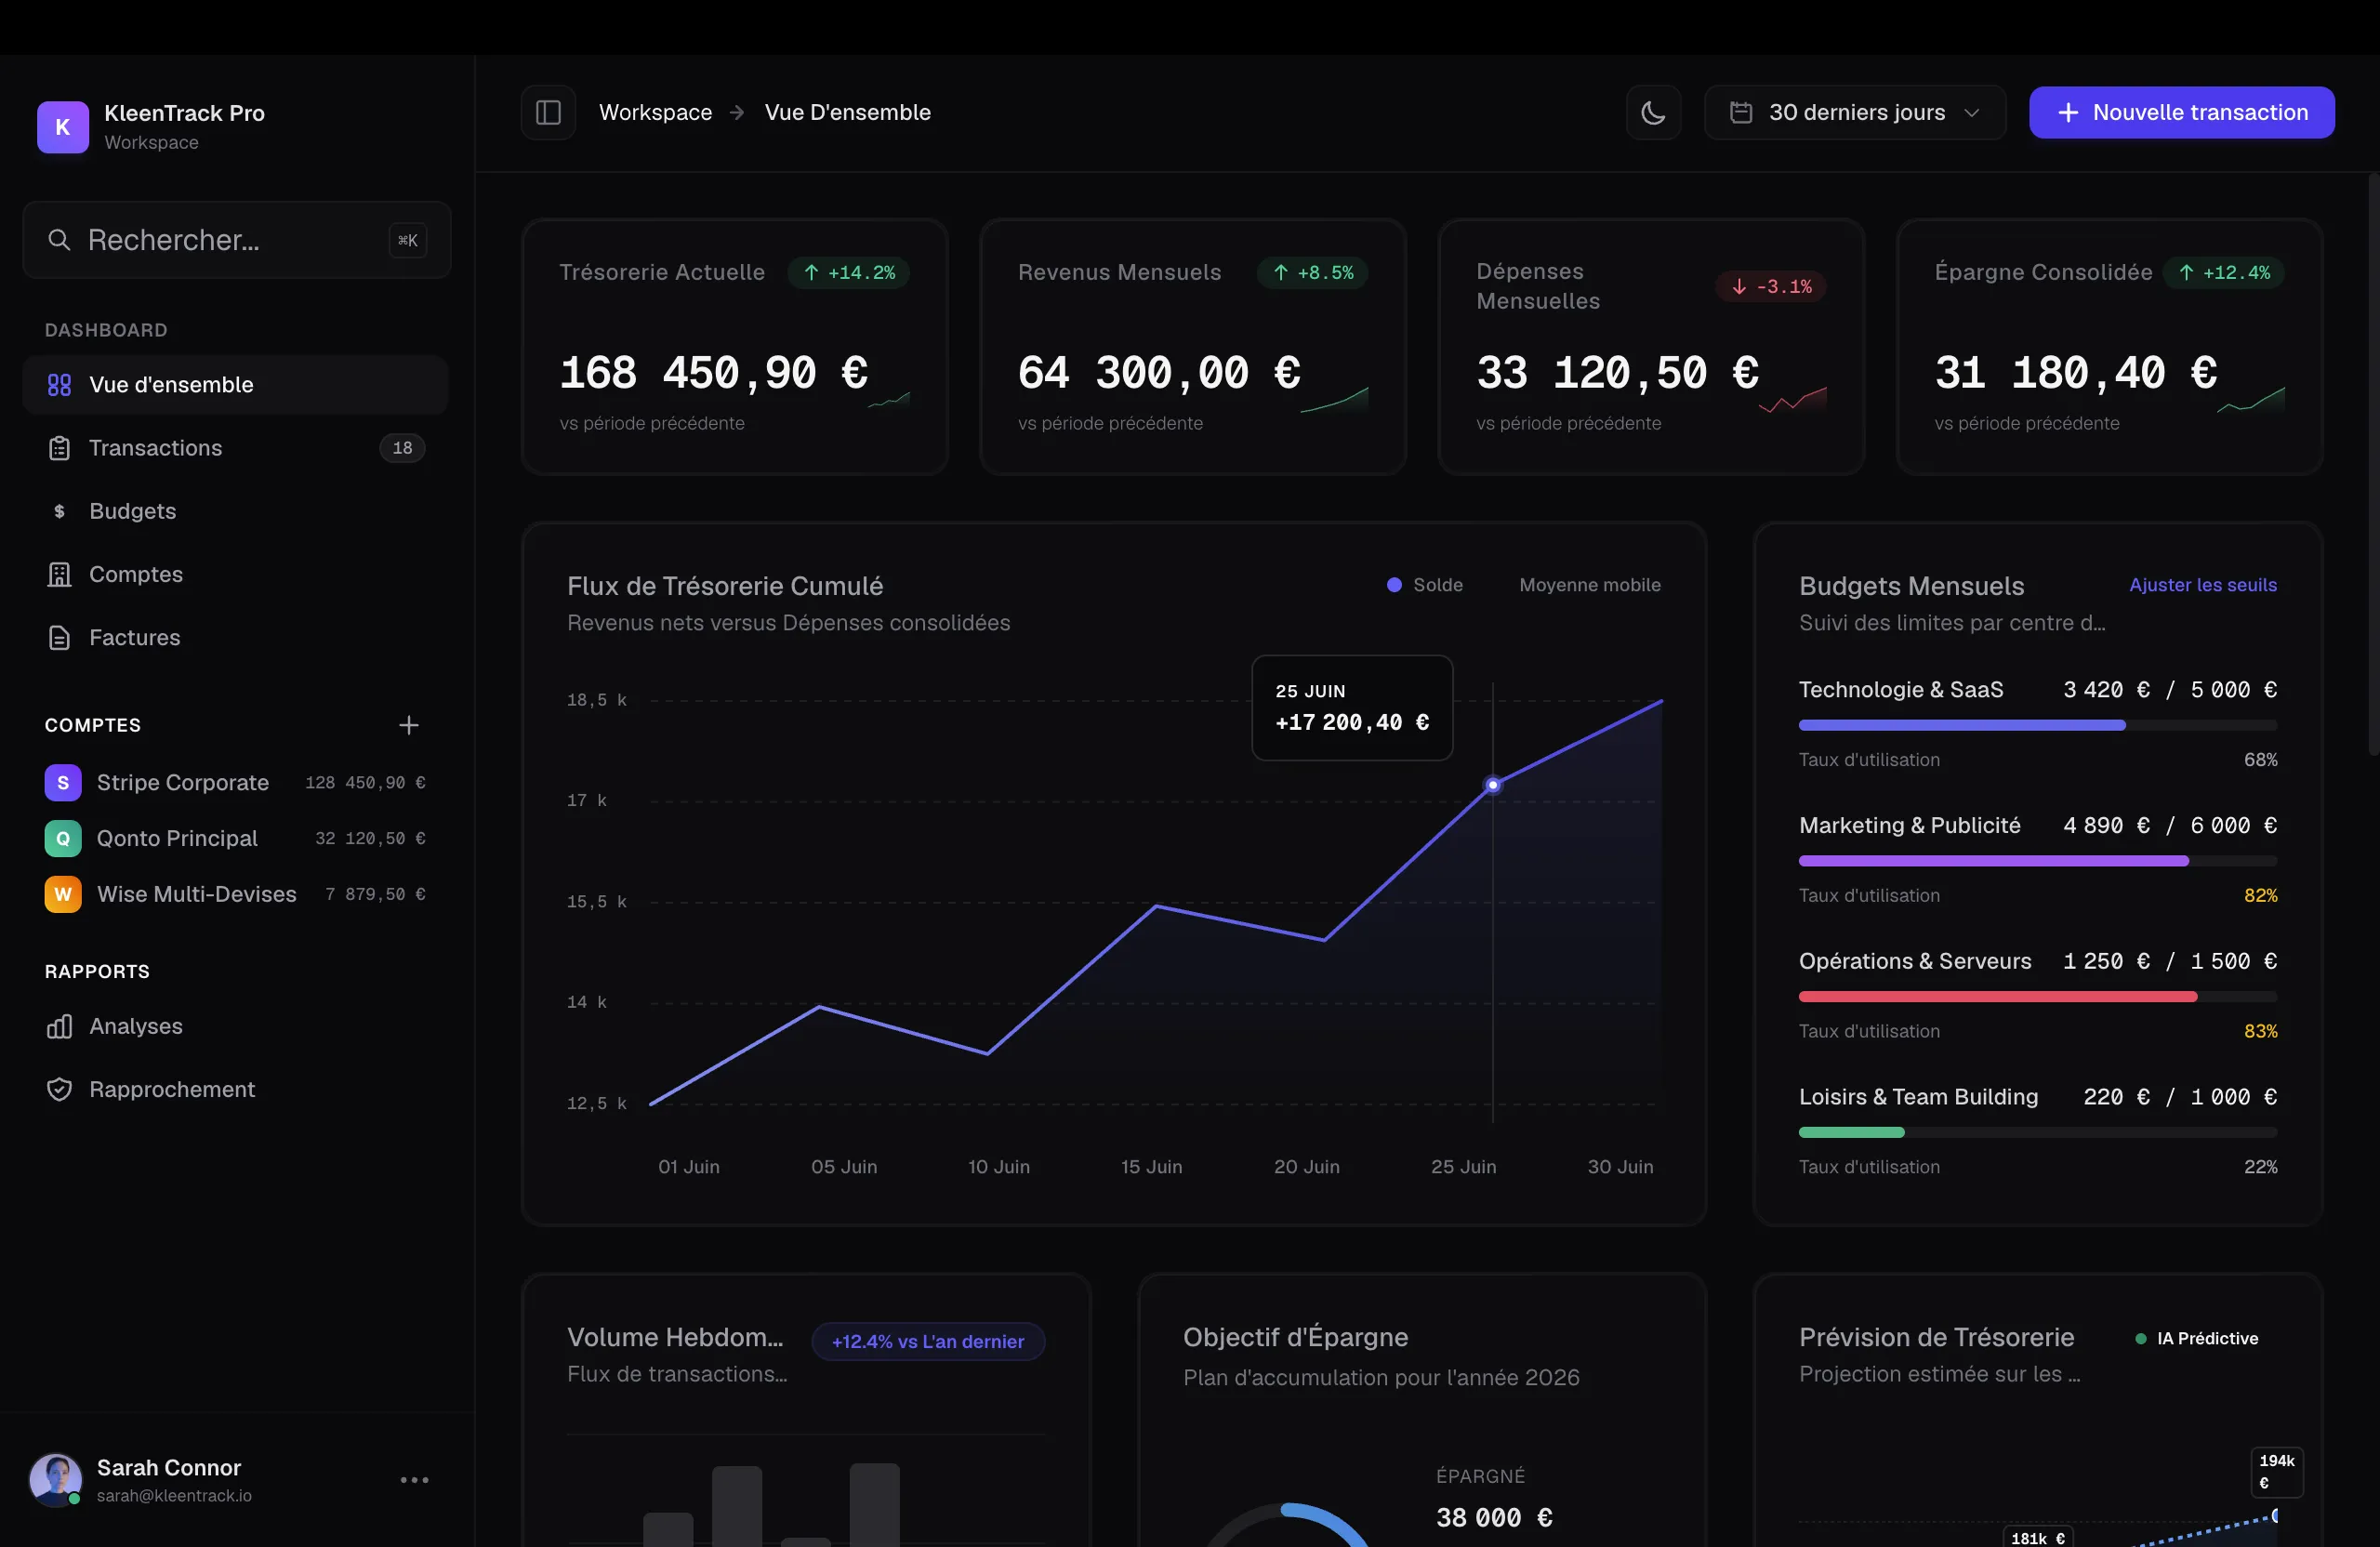Image resolution: width=2380 pixels, height=1547 pixels.
Task: Click the Rapprochement shield icon
Action: tap(59, 1089)
